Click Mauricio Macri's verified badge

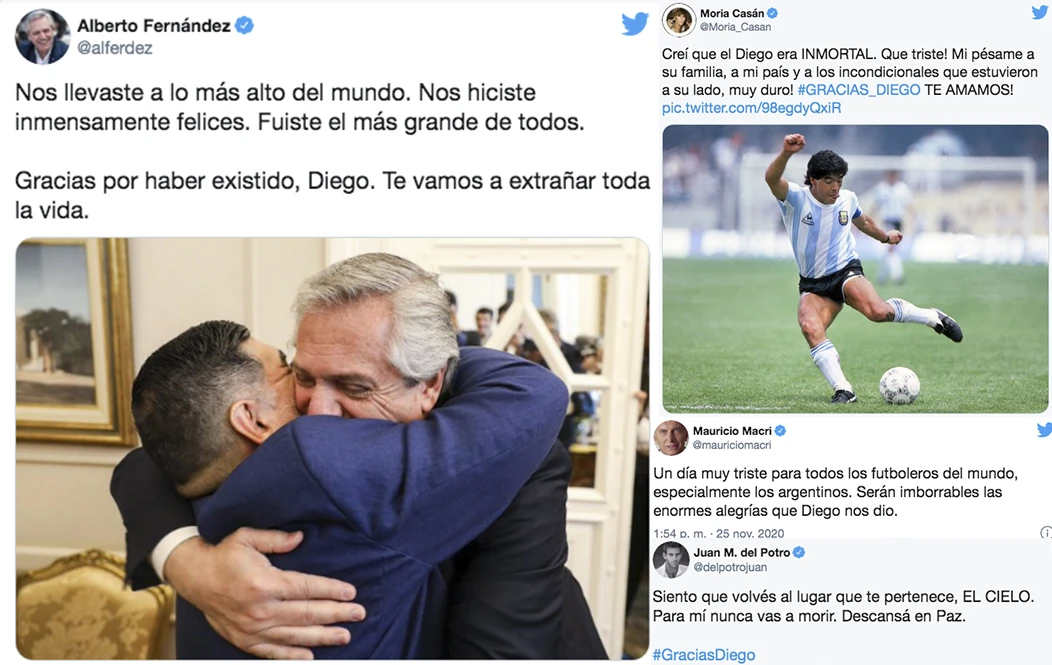(x=780, y=431)
